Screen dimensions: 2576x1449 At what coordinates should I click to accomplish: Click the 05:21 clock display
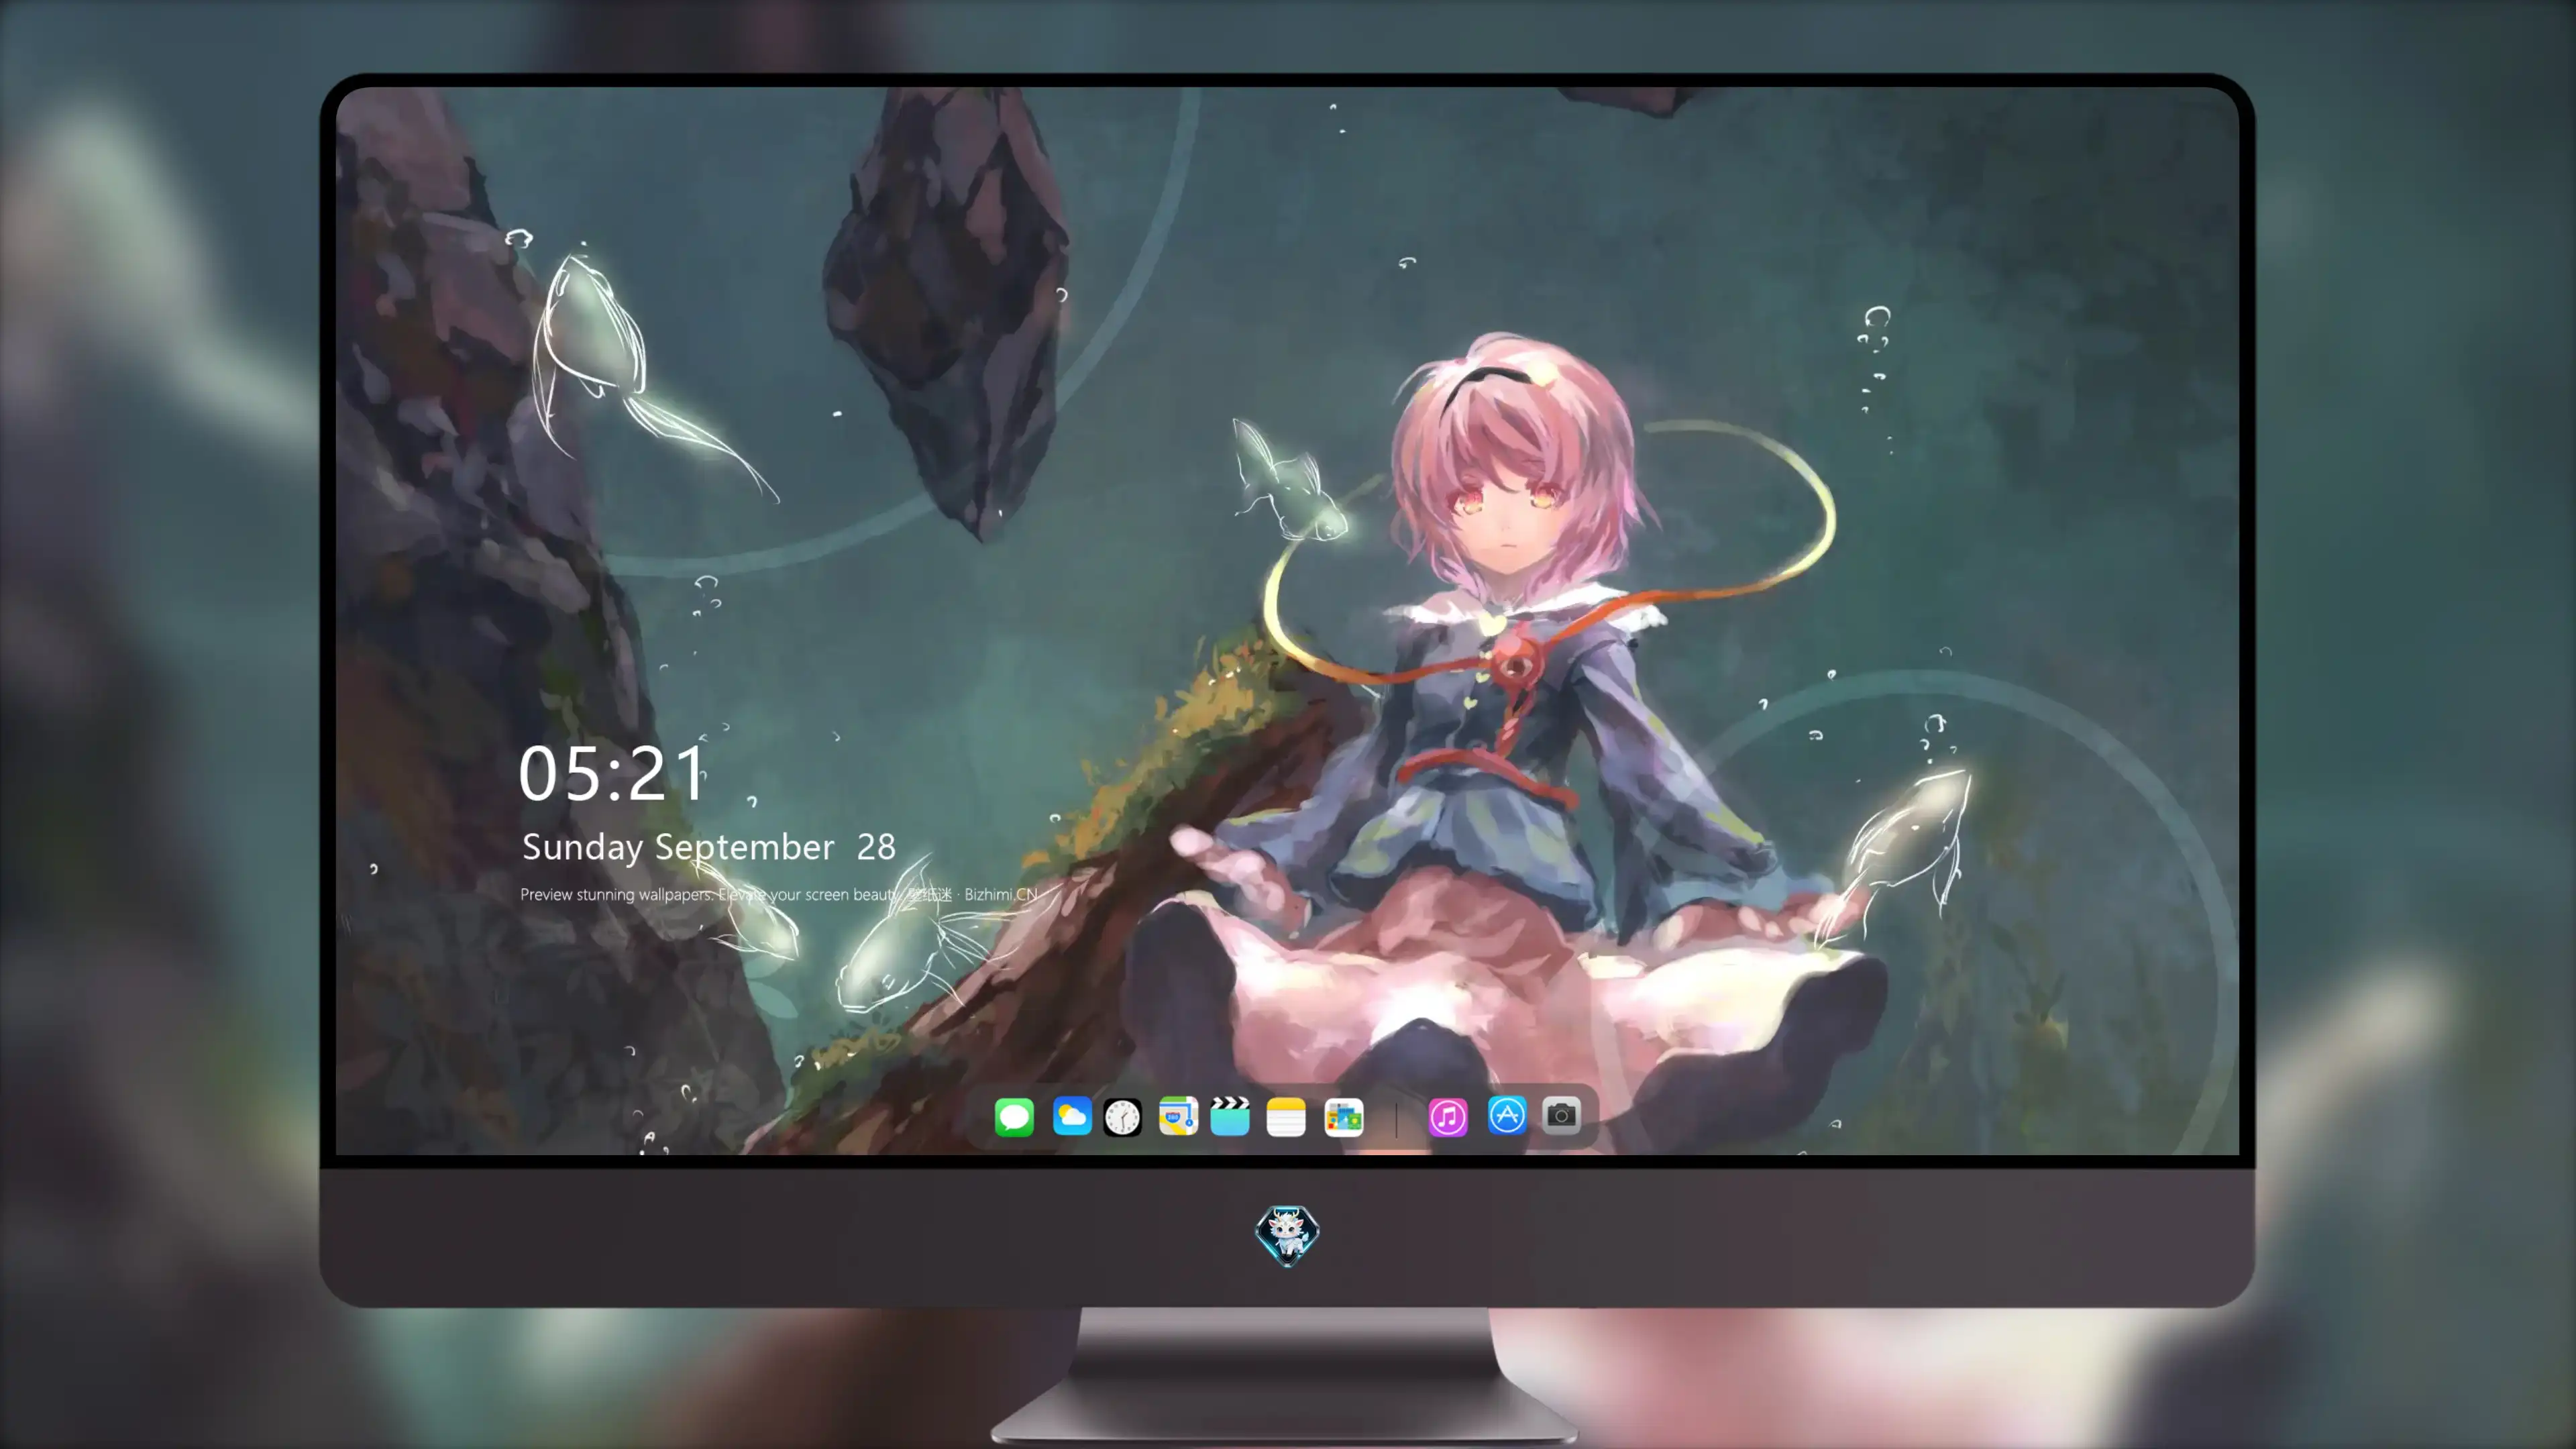tap(612, 774)
